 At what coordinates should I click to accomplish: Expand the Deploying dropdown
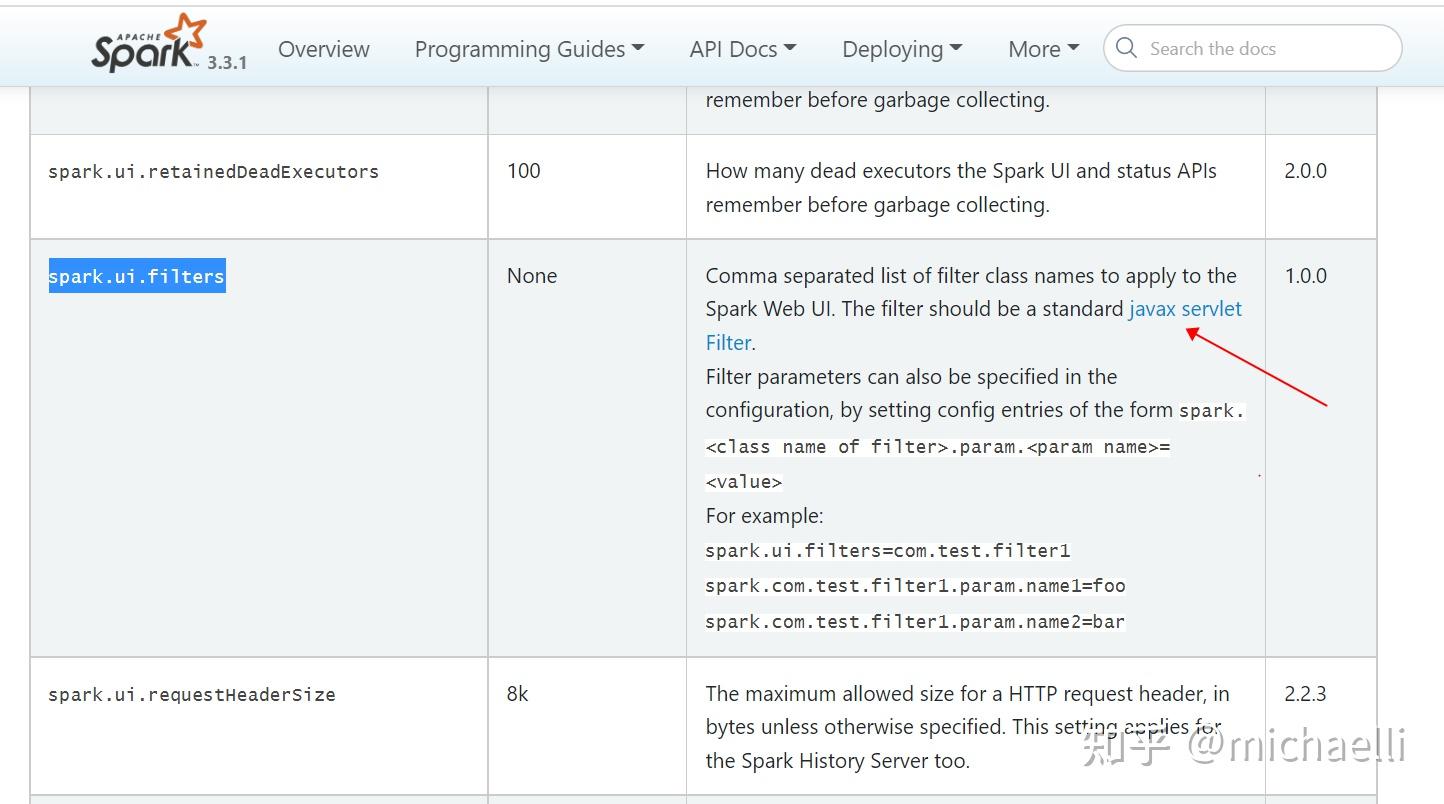click(x=901, y=48)
